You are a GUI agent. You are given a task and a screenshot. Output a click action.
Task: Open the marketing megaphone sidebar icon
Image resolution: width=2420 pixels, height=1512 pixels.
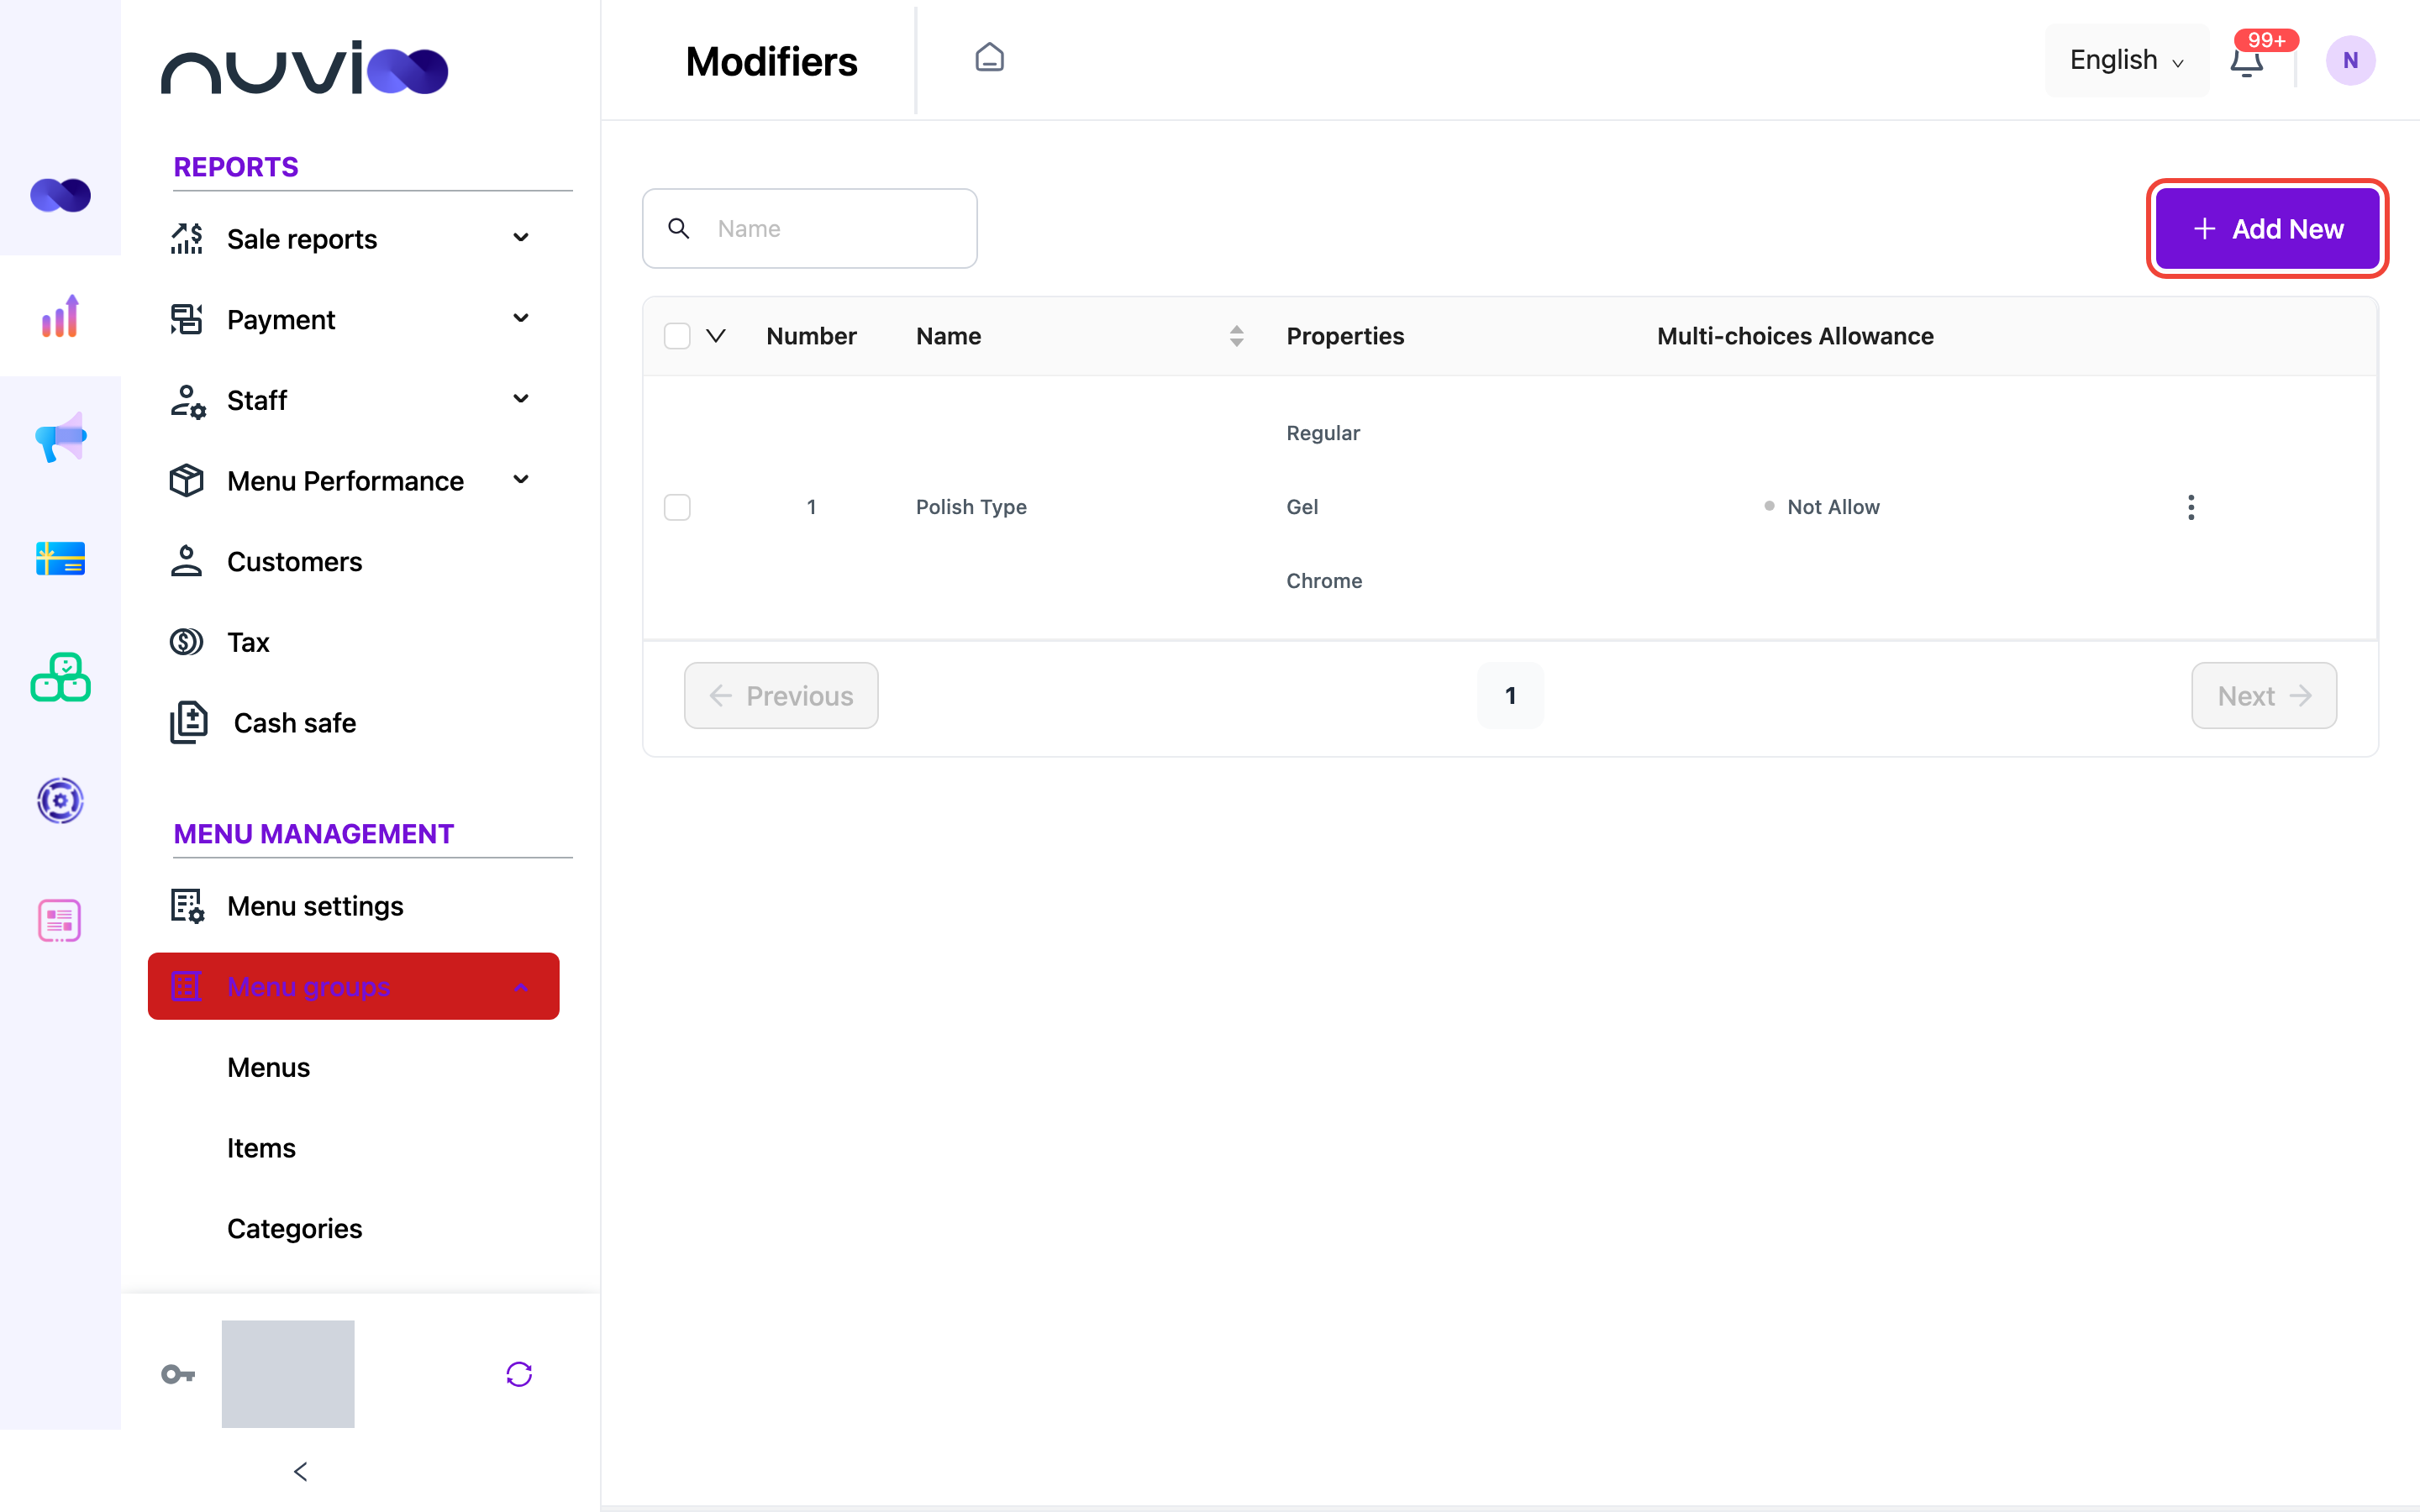coord(60,437)
